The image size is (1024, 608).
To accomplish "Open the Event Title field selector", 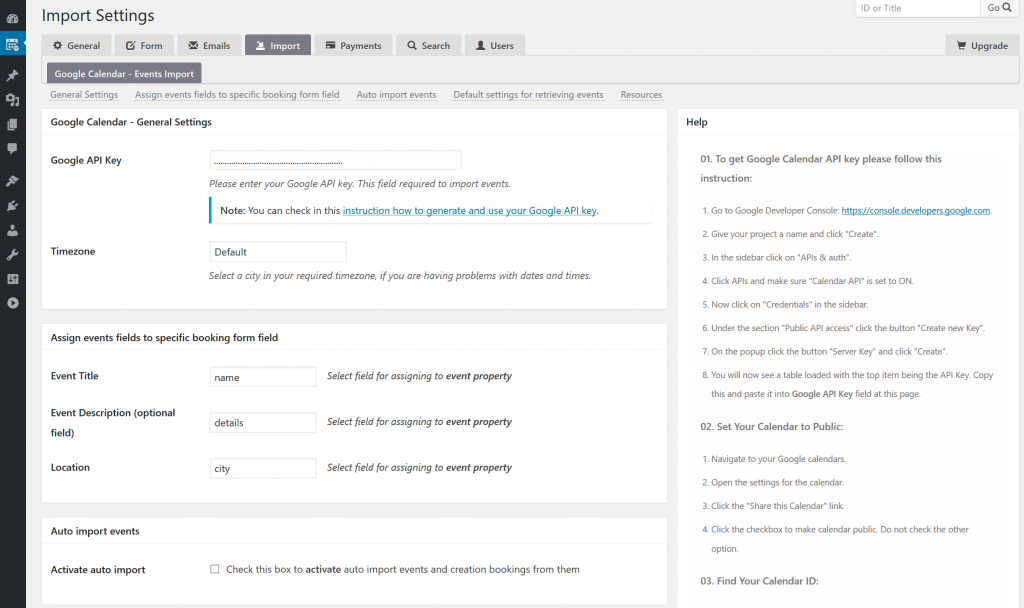I will pyautogui.click(x=262, y=376).
